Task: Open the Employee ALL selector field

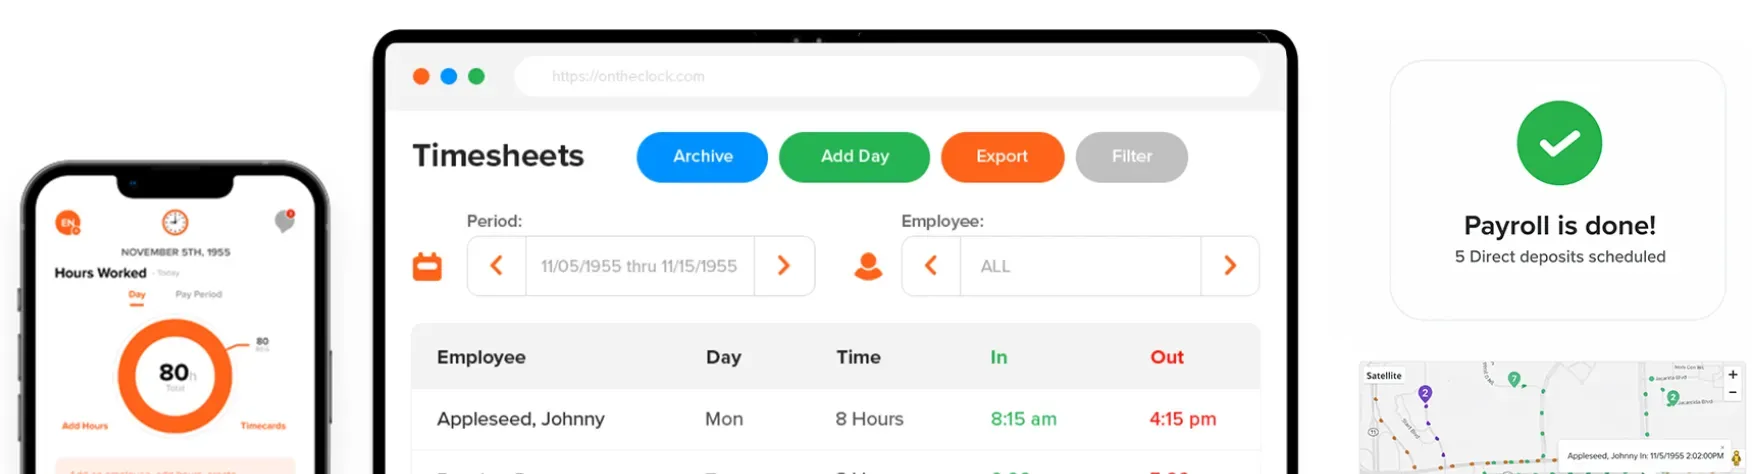Action: [x=1080, y=266]
